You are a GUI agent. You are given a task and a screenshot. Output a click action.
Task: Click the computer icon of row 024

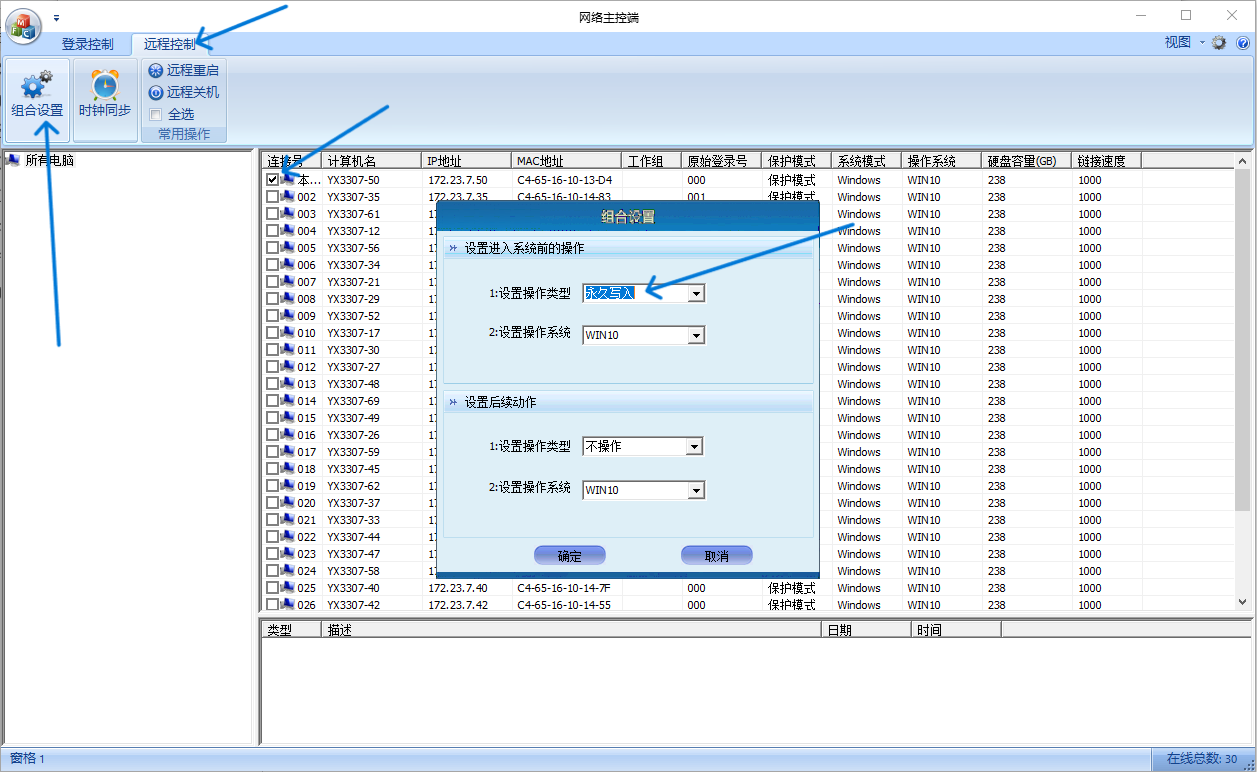(288, 571)
